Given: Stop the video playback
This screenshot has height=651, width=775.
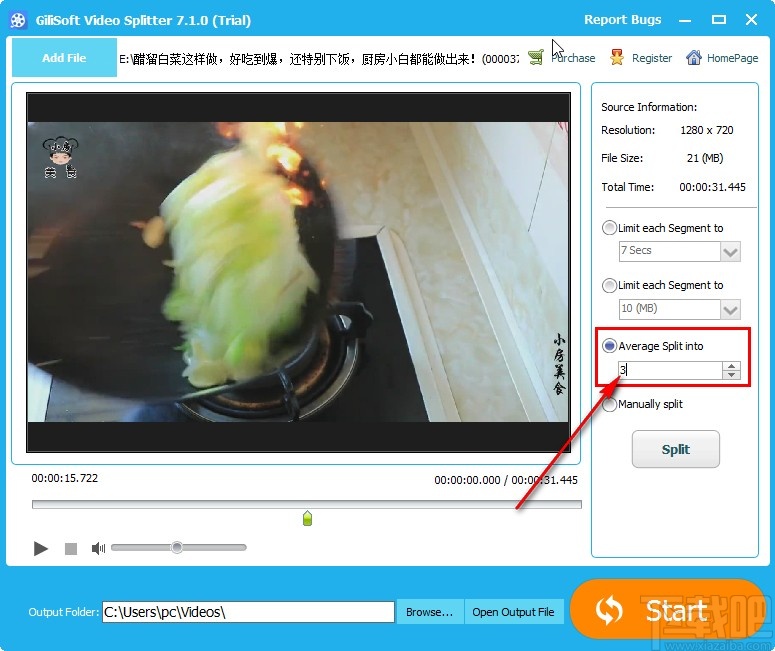Looking at the screenshot, I should 71,549.
